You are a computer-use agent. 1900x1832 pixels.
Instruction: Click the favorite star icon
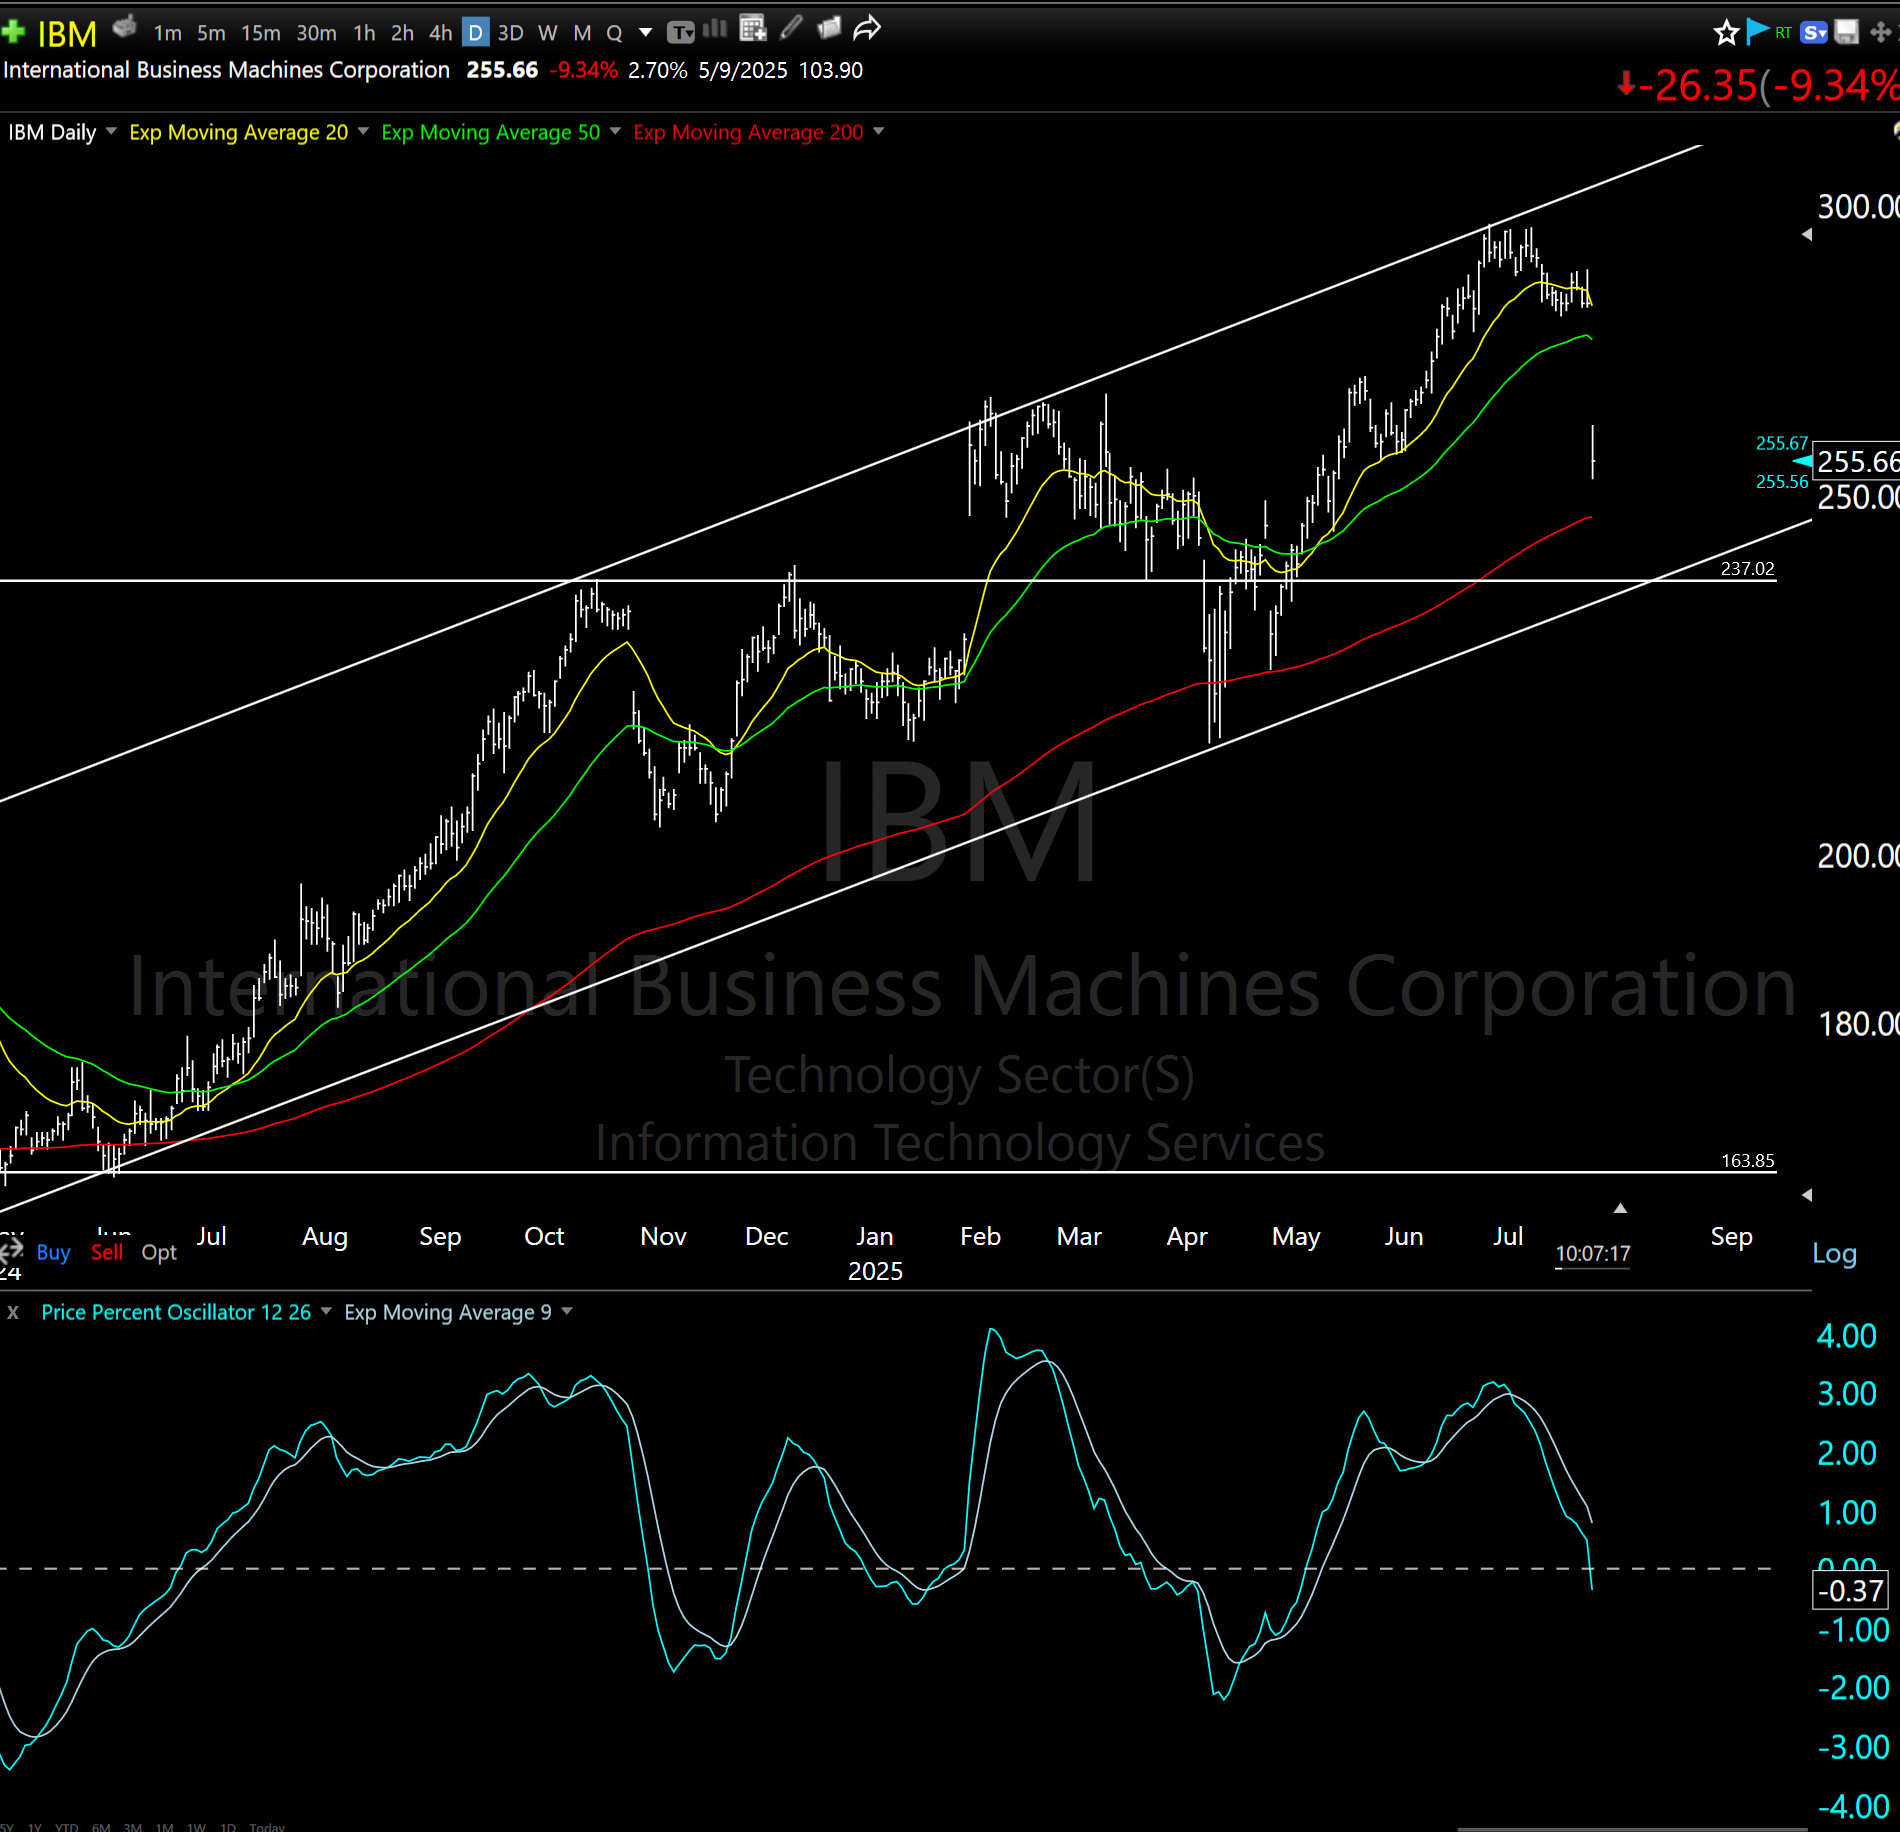click(x=1726, y=33)
